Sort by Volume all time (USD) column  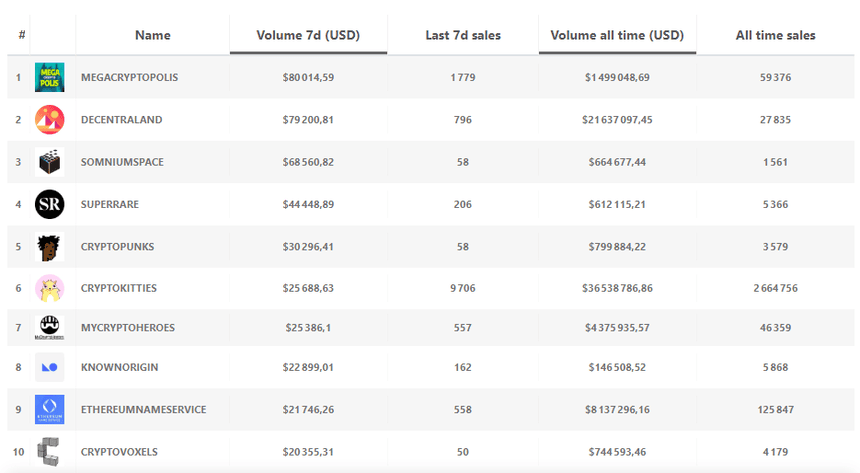(x=617, y=35)
